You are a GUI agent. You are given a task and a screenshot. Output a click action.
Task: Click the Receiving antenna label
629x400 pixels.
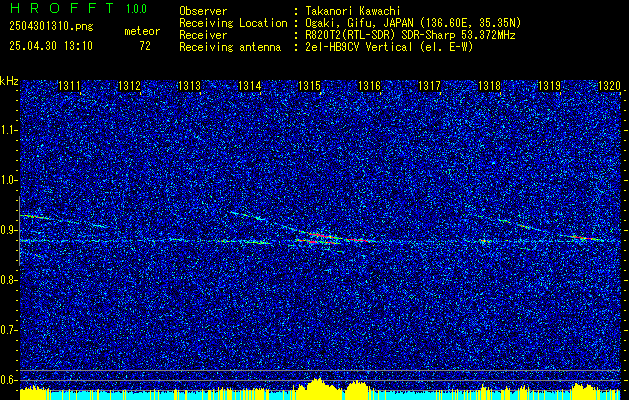pos(230,47)
